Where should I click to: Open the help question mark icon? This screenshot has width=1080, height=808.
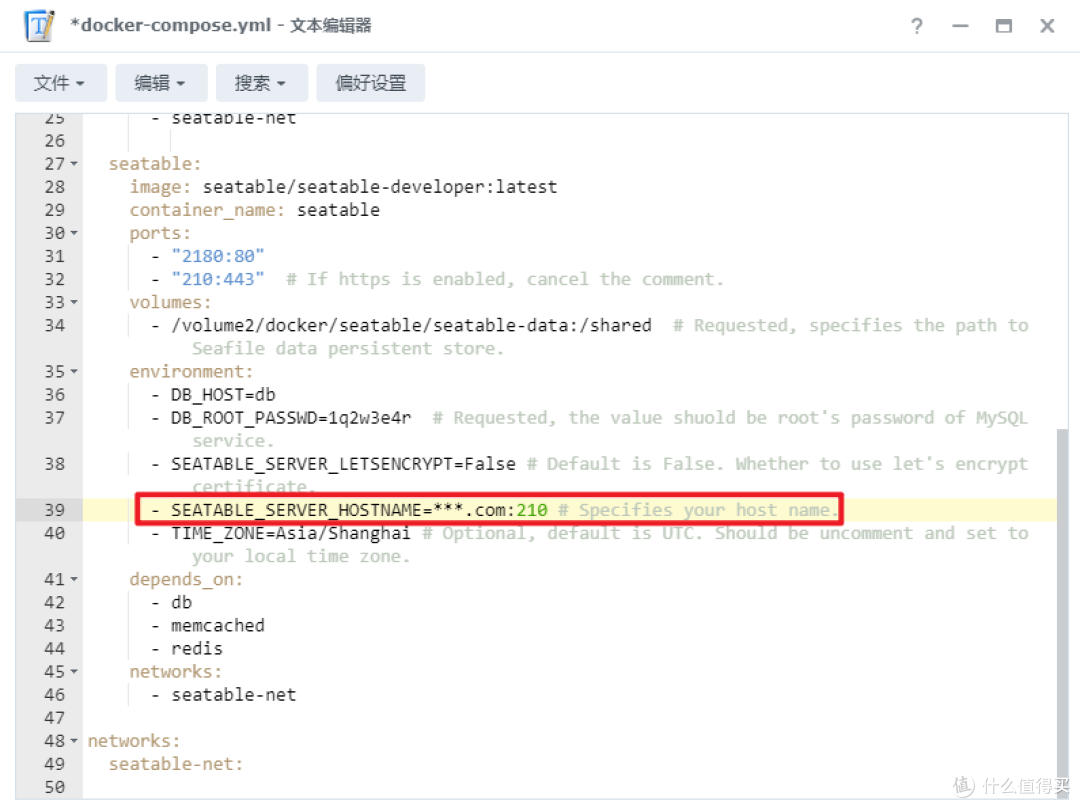pyautogui.click(x=917, y=27)
